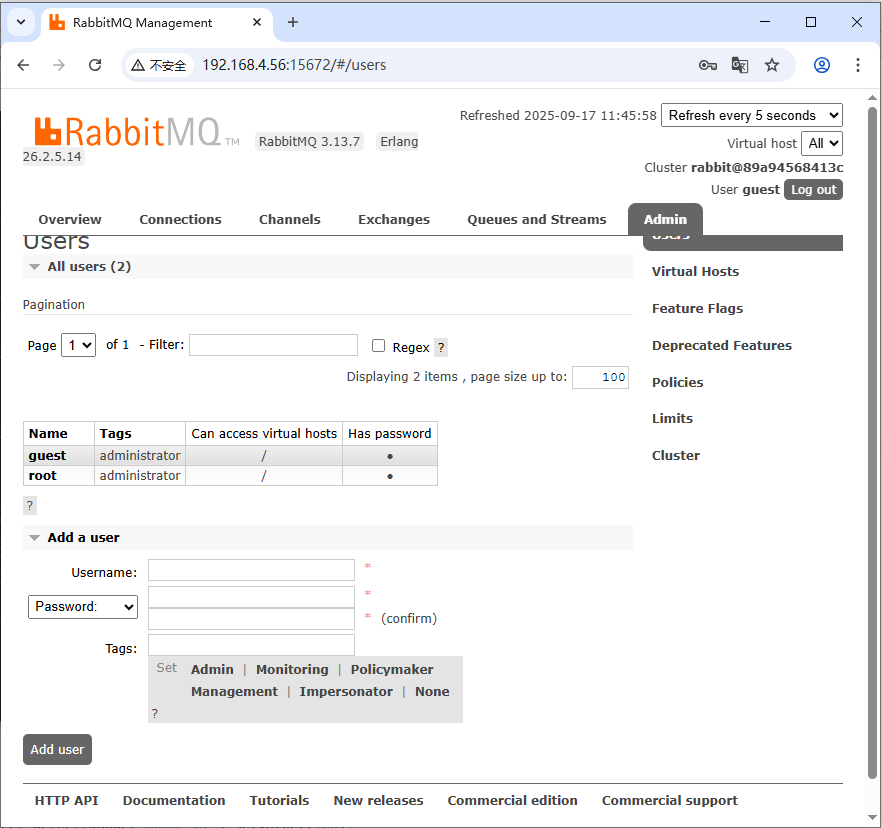The image size is (882, 828).
Task: Click the RabbitMQ logo
Action: tap(126, 132)
